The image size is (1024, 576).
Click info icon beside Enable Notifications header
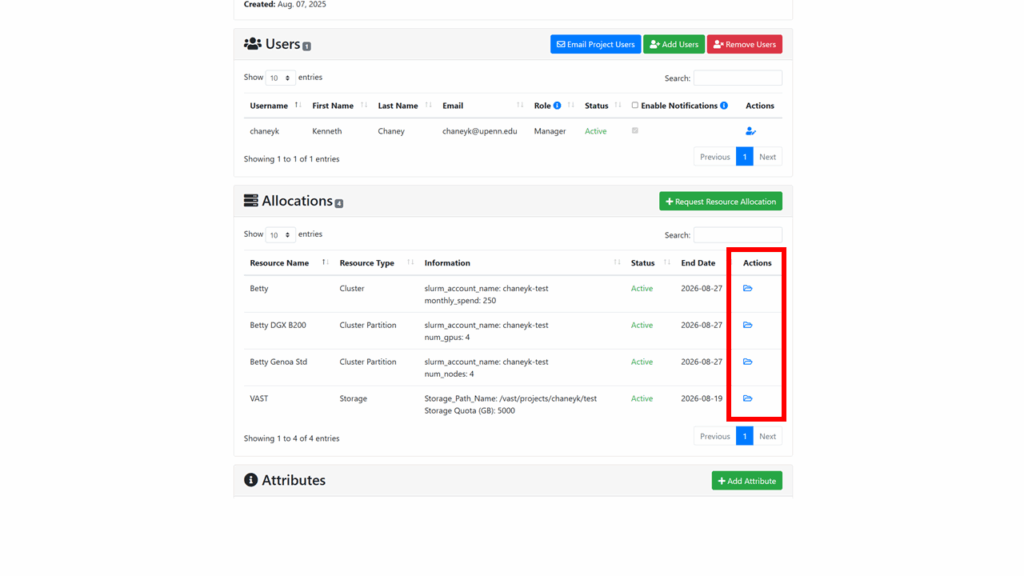point(724,106)
